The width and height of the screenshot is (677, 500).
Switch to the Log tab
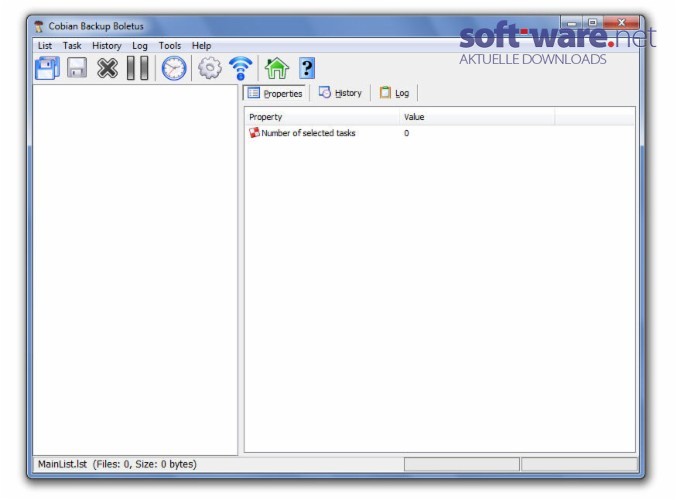coord(394,93)
